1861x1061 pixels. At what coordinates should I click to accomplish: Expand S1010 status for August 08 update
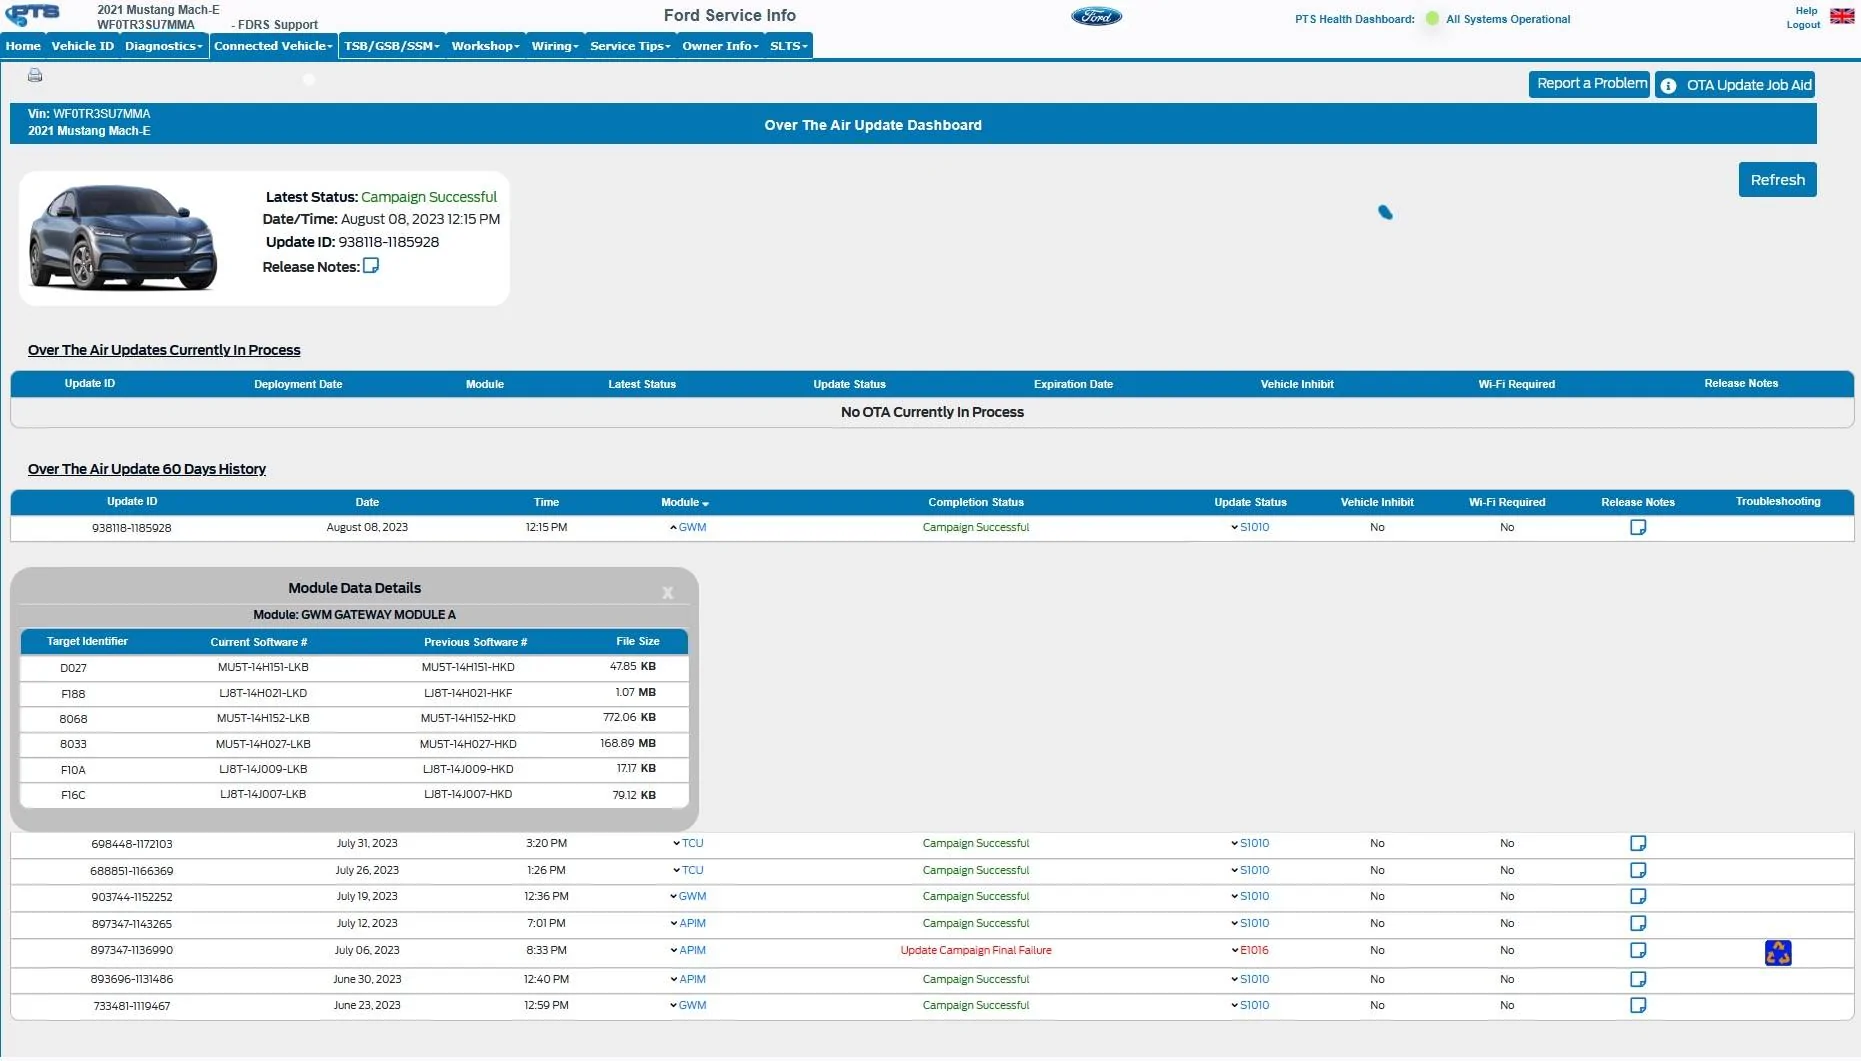1250,528
